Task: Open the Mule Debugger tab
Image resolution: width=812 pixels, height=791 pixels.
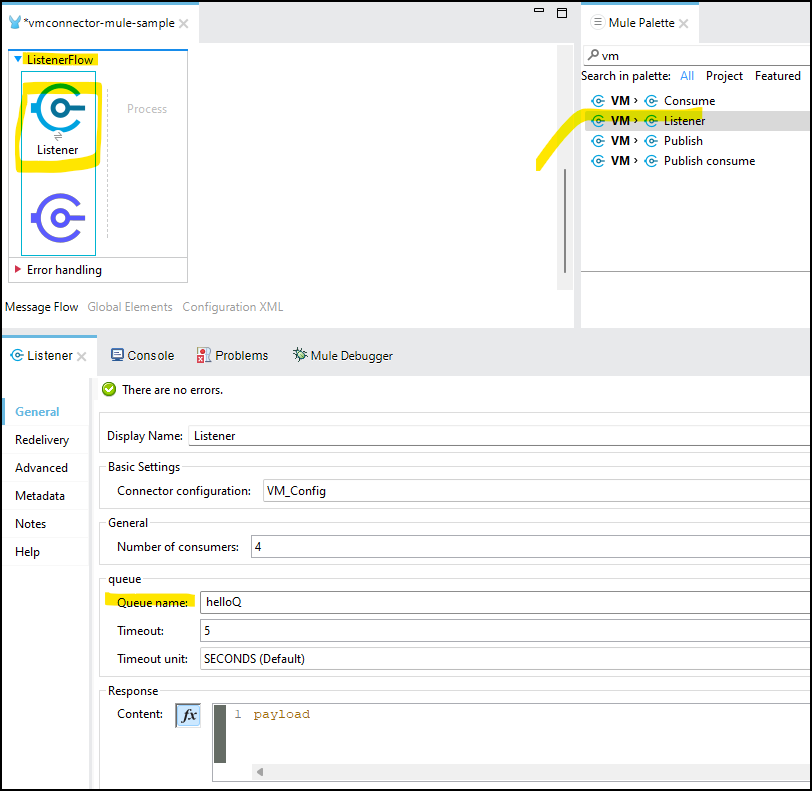Action: coord(343,355)
